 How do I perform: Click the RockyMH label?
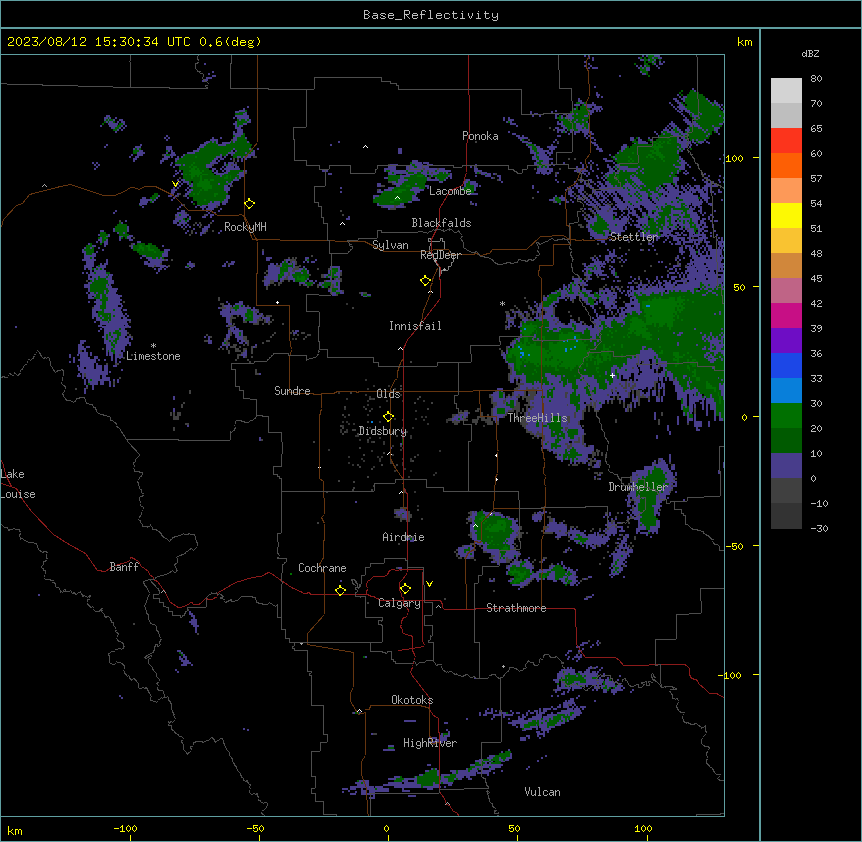245,226
